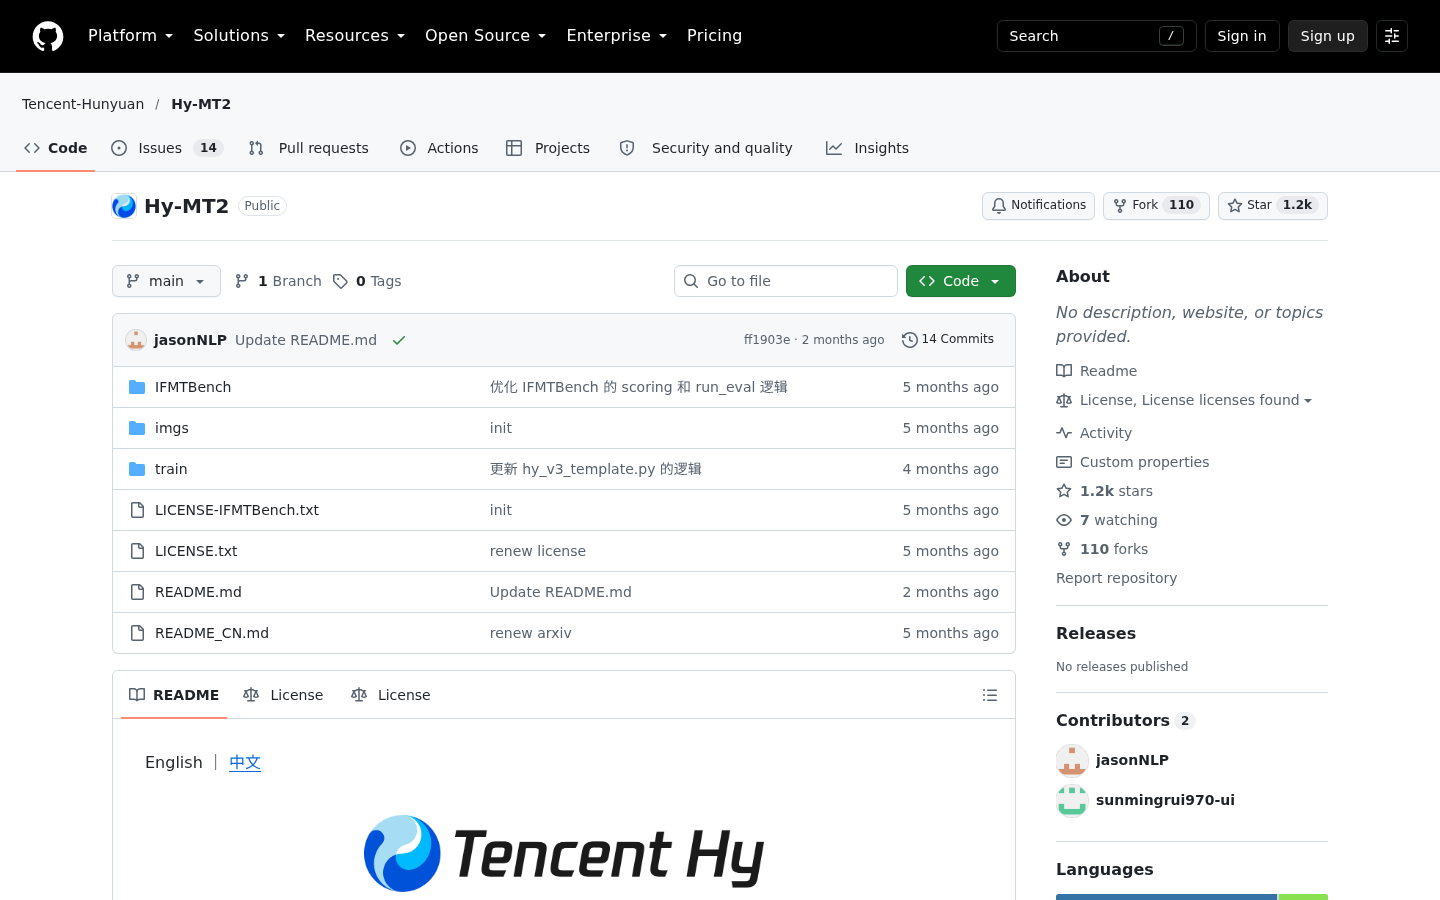
Task: Expand the Solutions menu
Action: pyautogui.click(x=239, y=36)
